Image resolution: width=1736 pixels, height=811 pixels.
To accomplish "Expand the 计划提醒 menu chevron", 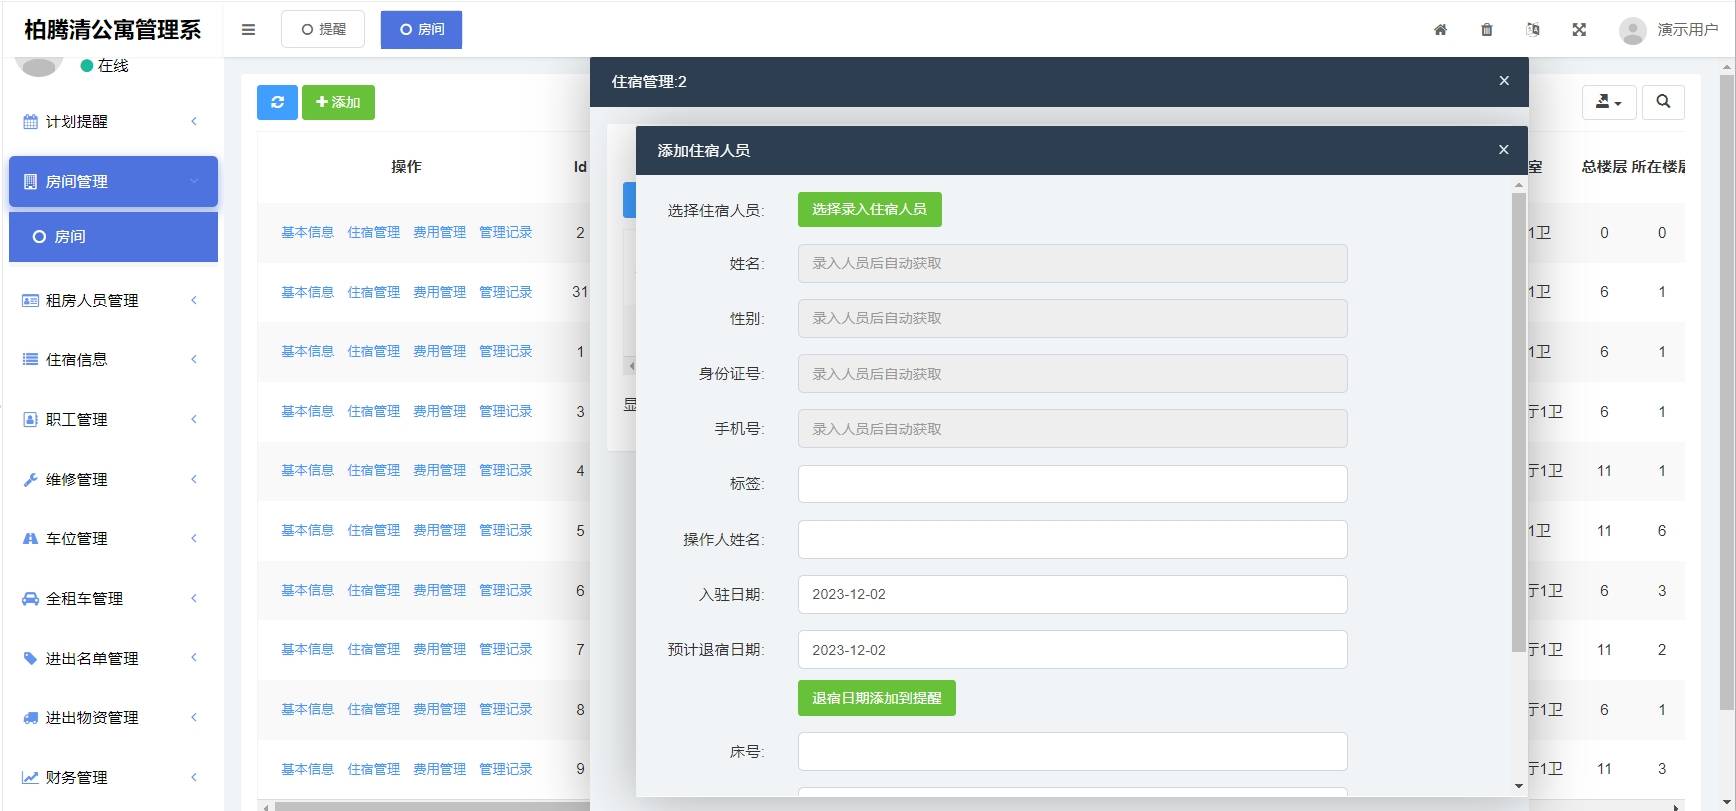I will pos(194,121).
